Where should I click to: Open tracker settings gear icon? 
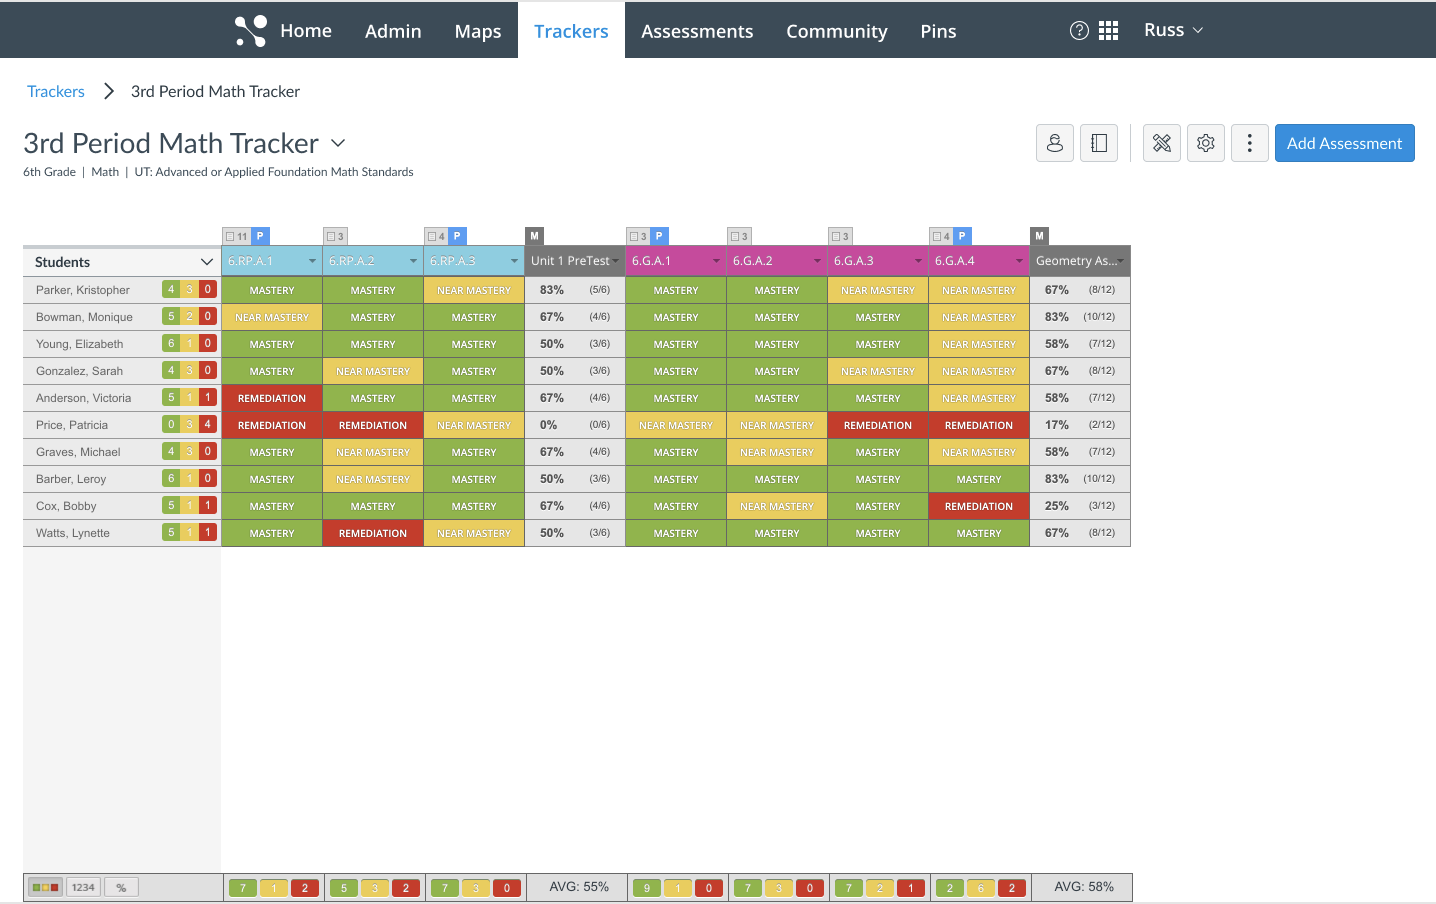(x=1206, y=143)
